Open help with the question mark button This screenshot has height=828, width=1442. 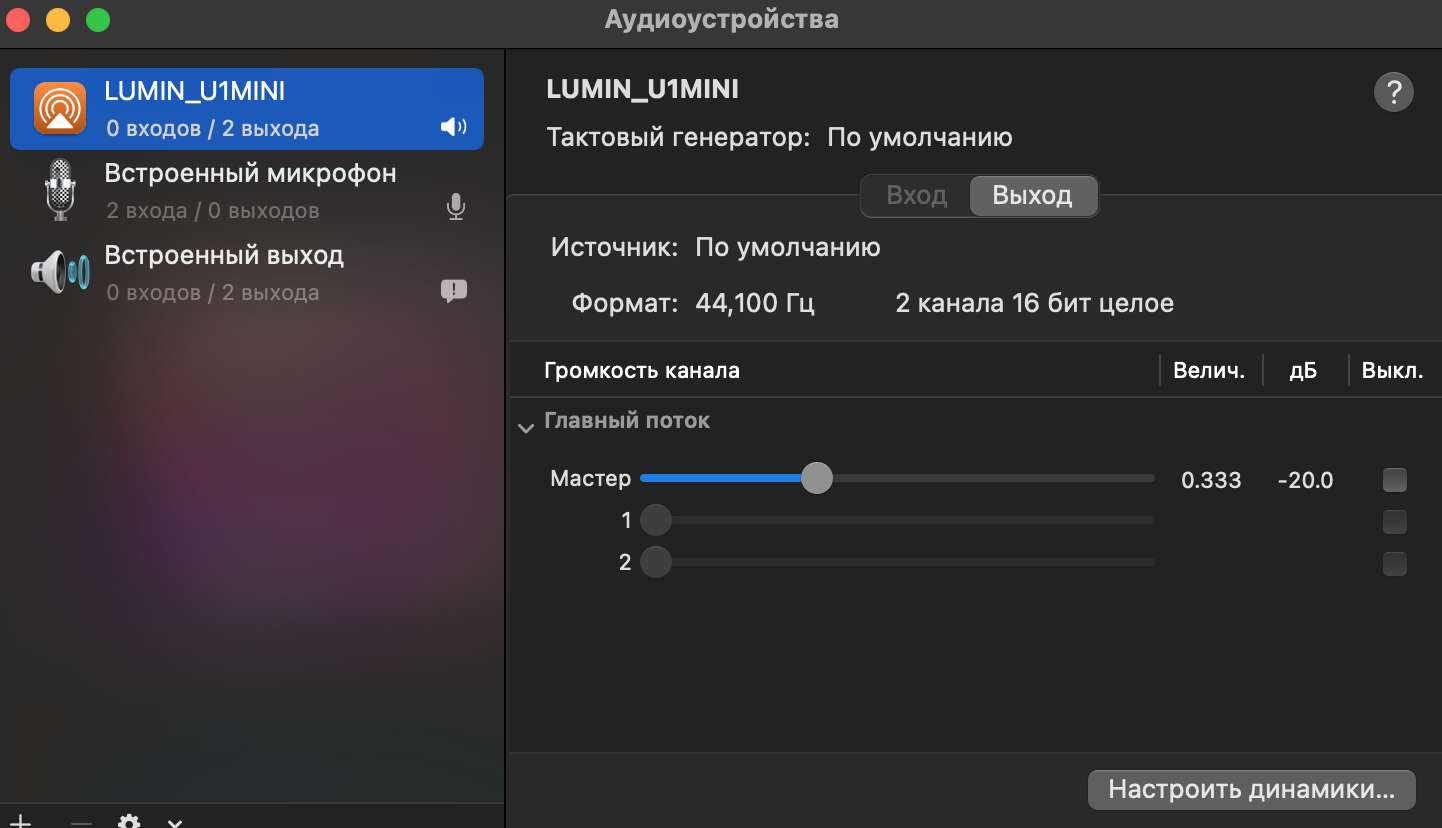tap(1394, 93)
